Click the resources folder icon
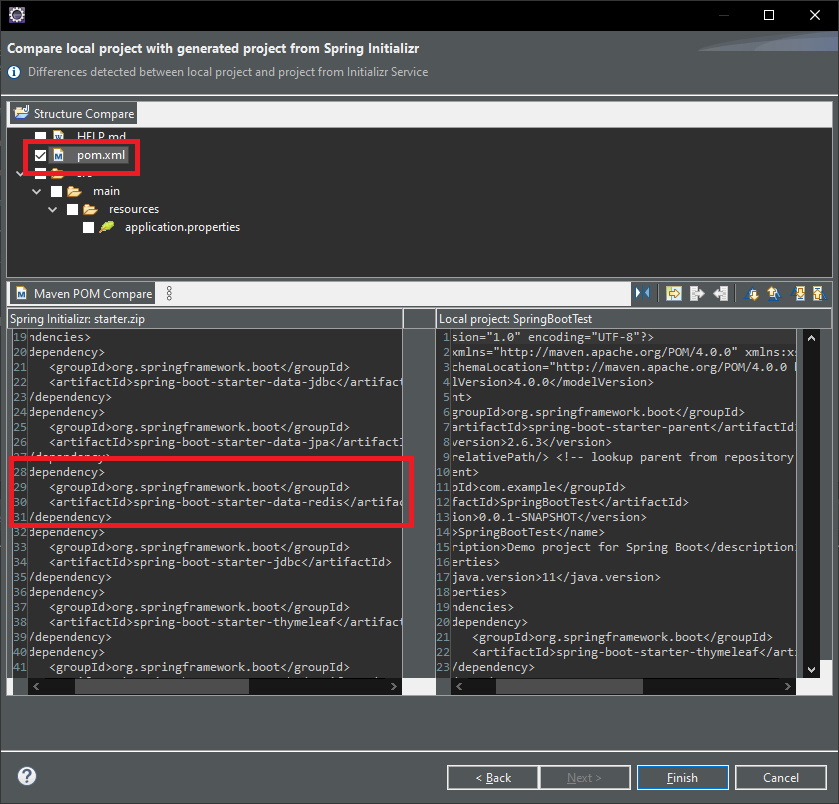 click(x=90, y=209)
